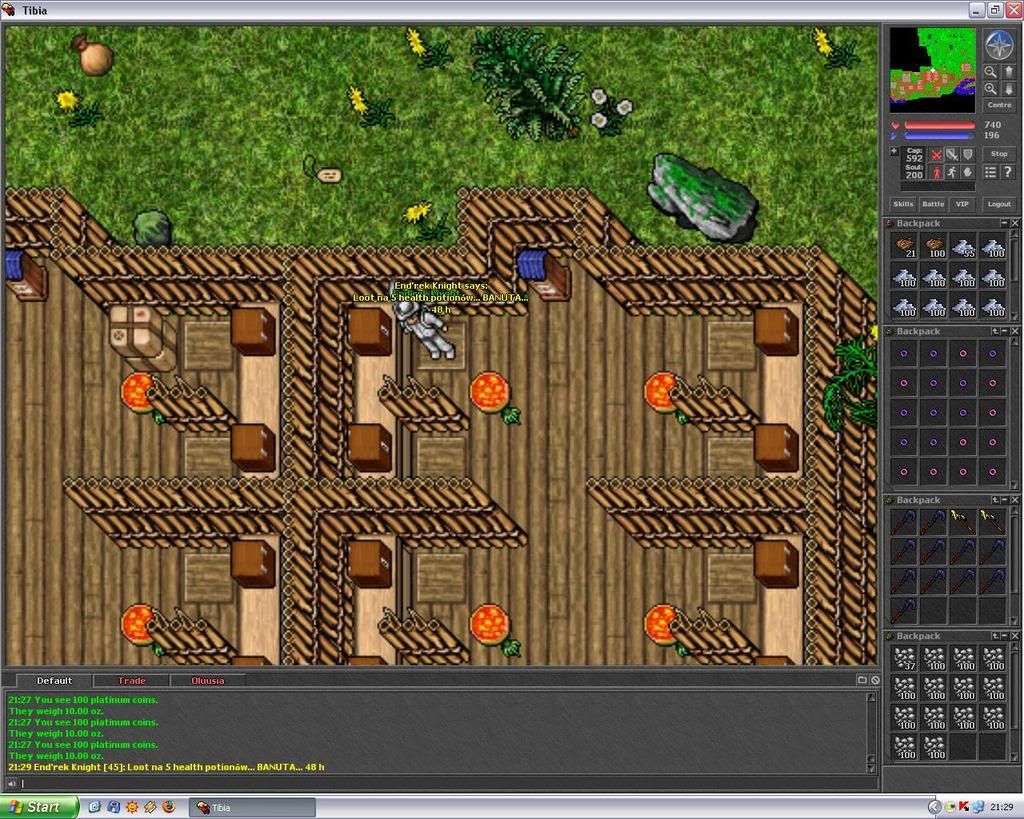Minimize the bottom Backpack with the 37 stack
The image size is (1024, 819).
(1004, 636)
